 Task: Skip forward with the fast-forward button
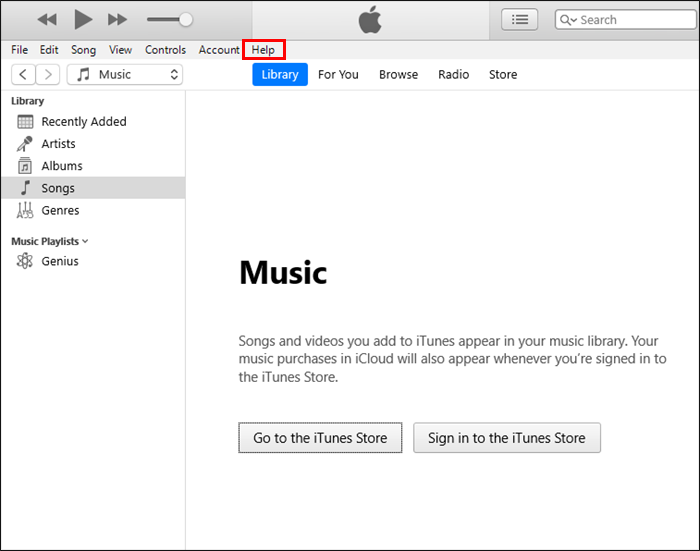coord(117,20)
